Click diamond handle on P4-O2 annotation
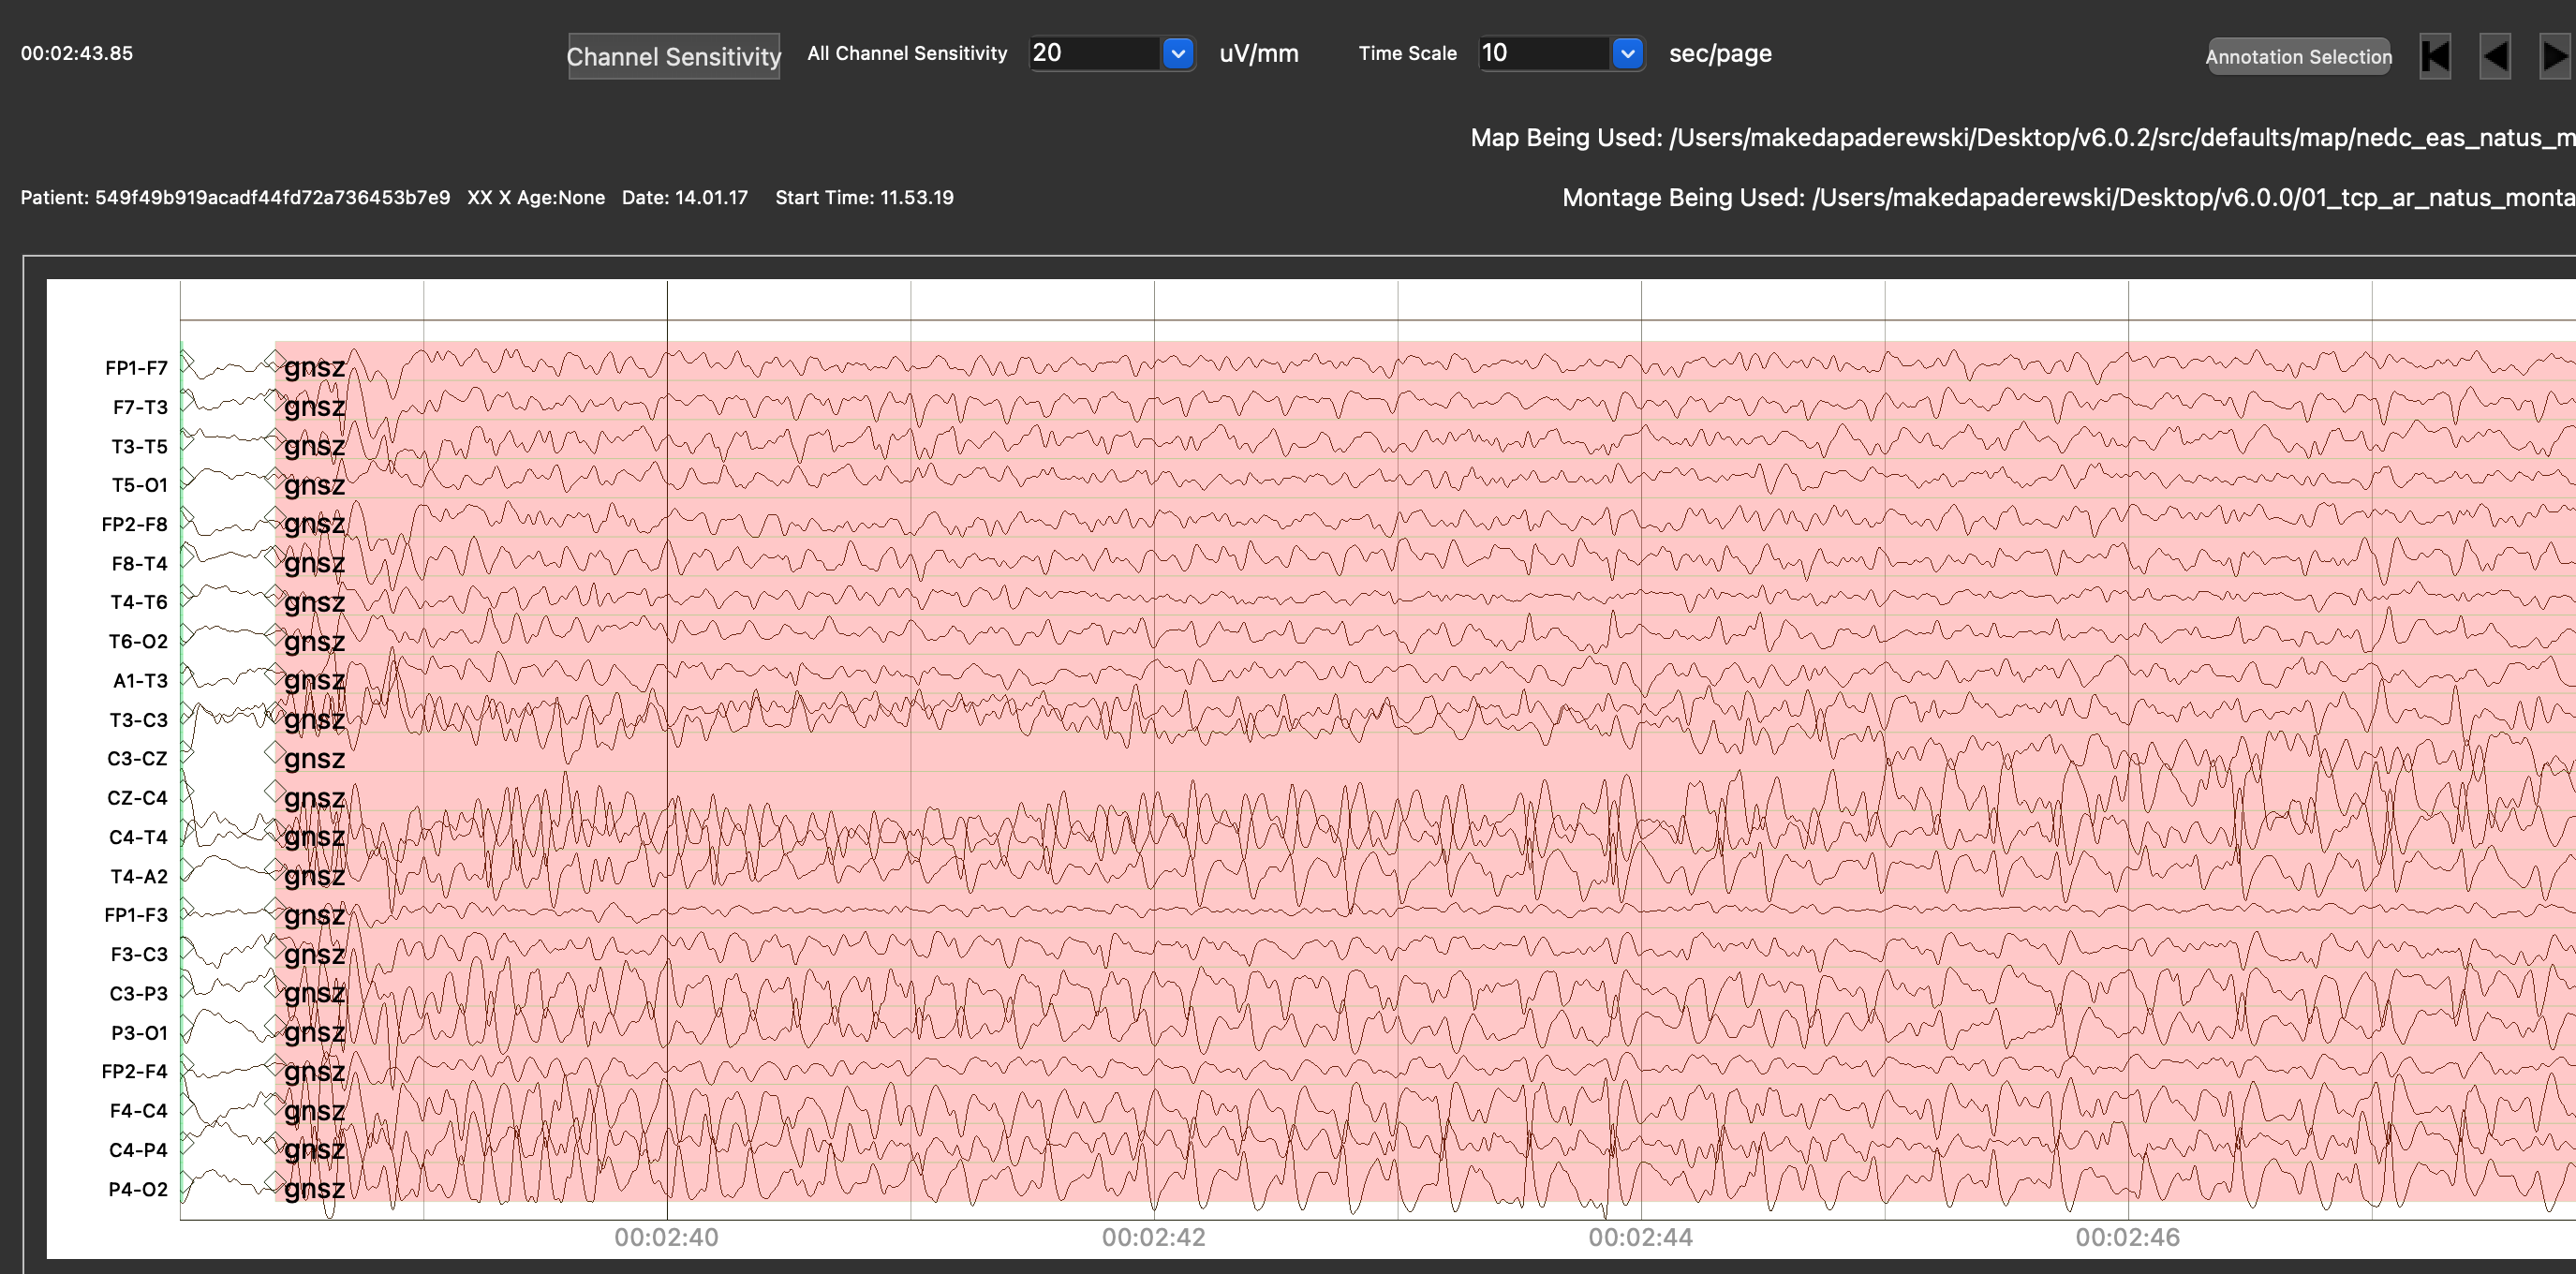 274,1183
